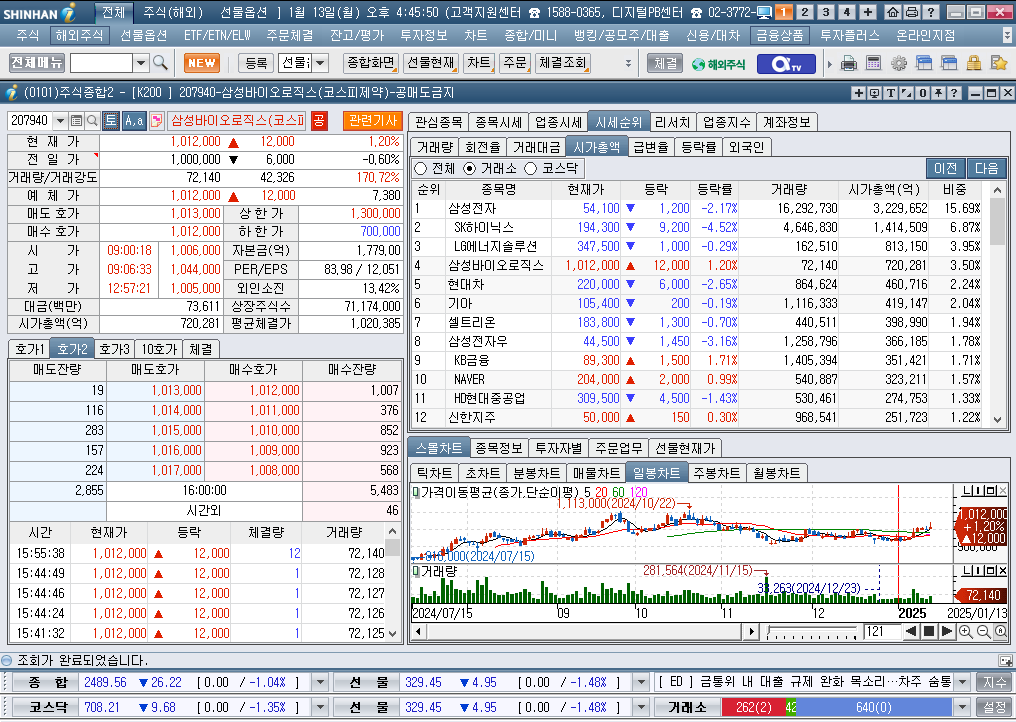Image resolution: width=1016 pixels, height=722 pixels.
Task: Open the alpha TV button
Action: 786,64
